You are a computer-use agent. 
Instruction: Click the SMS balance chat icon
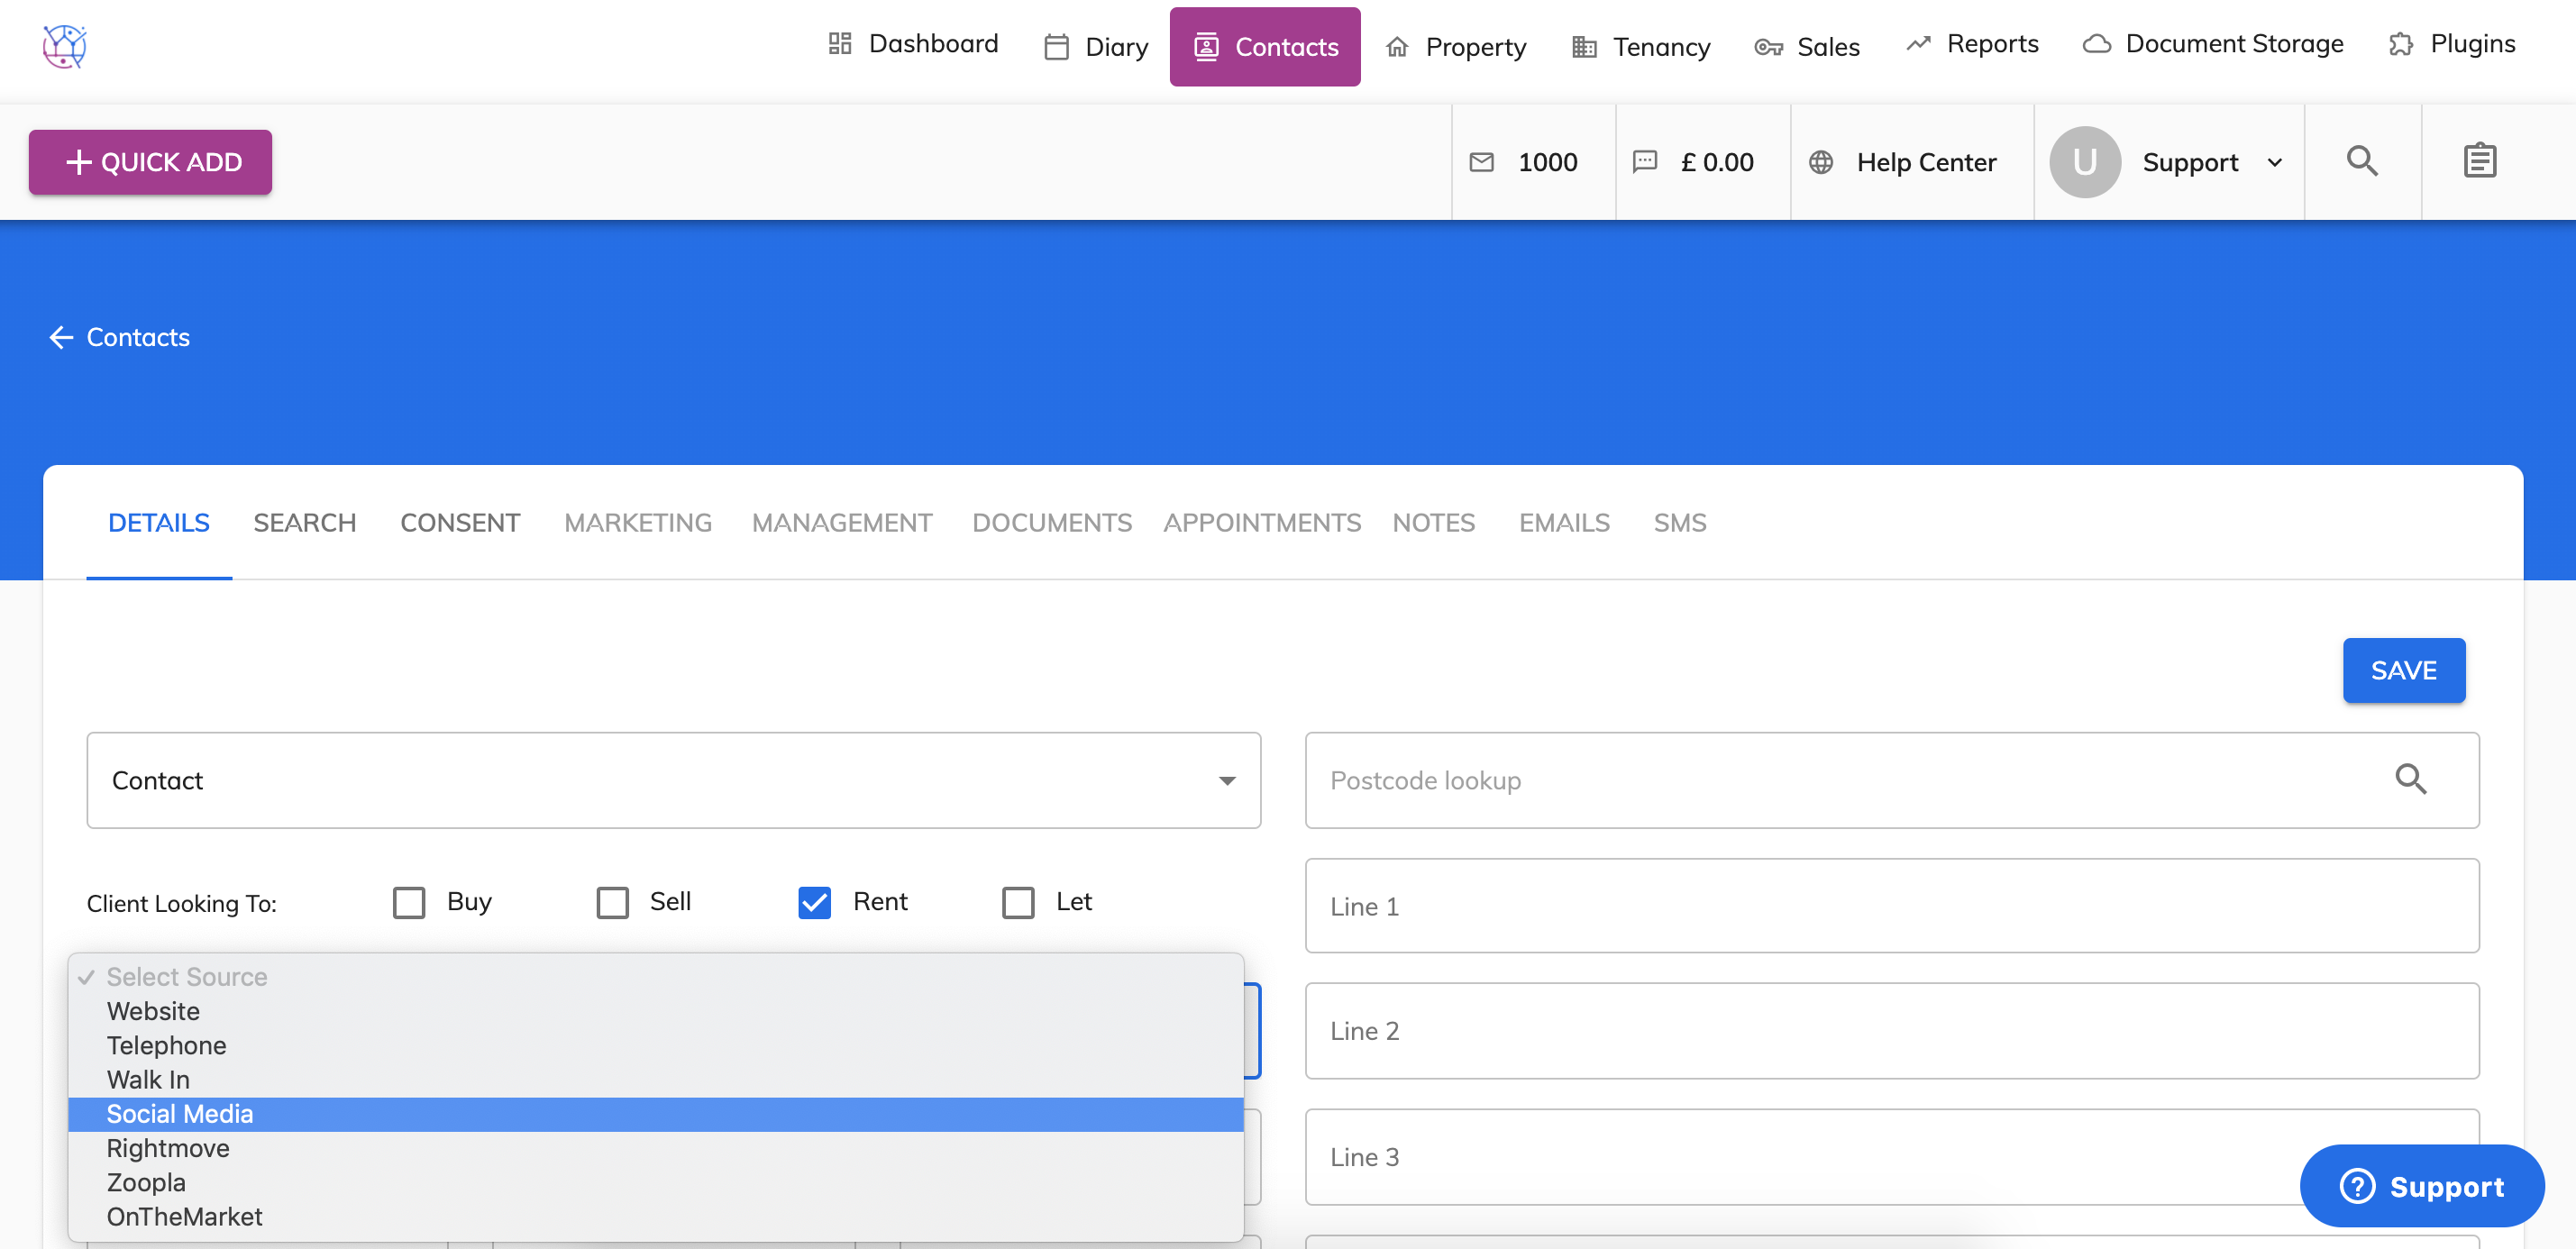[x=1645, y=162]
